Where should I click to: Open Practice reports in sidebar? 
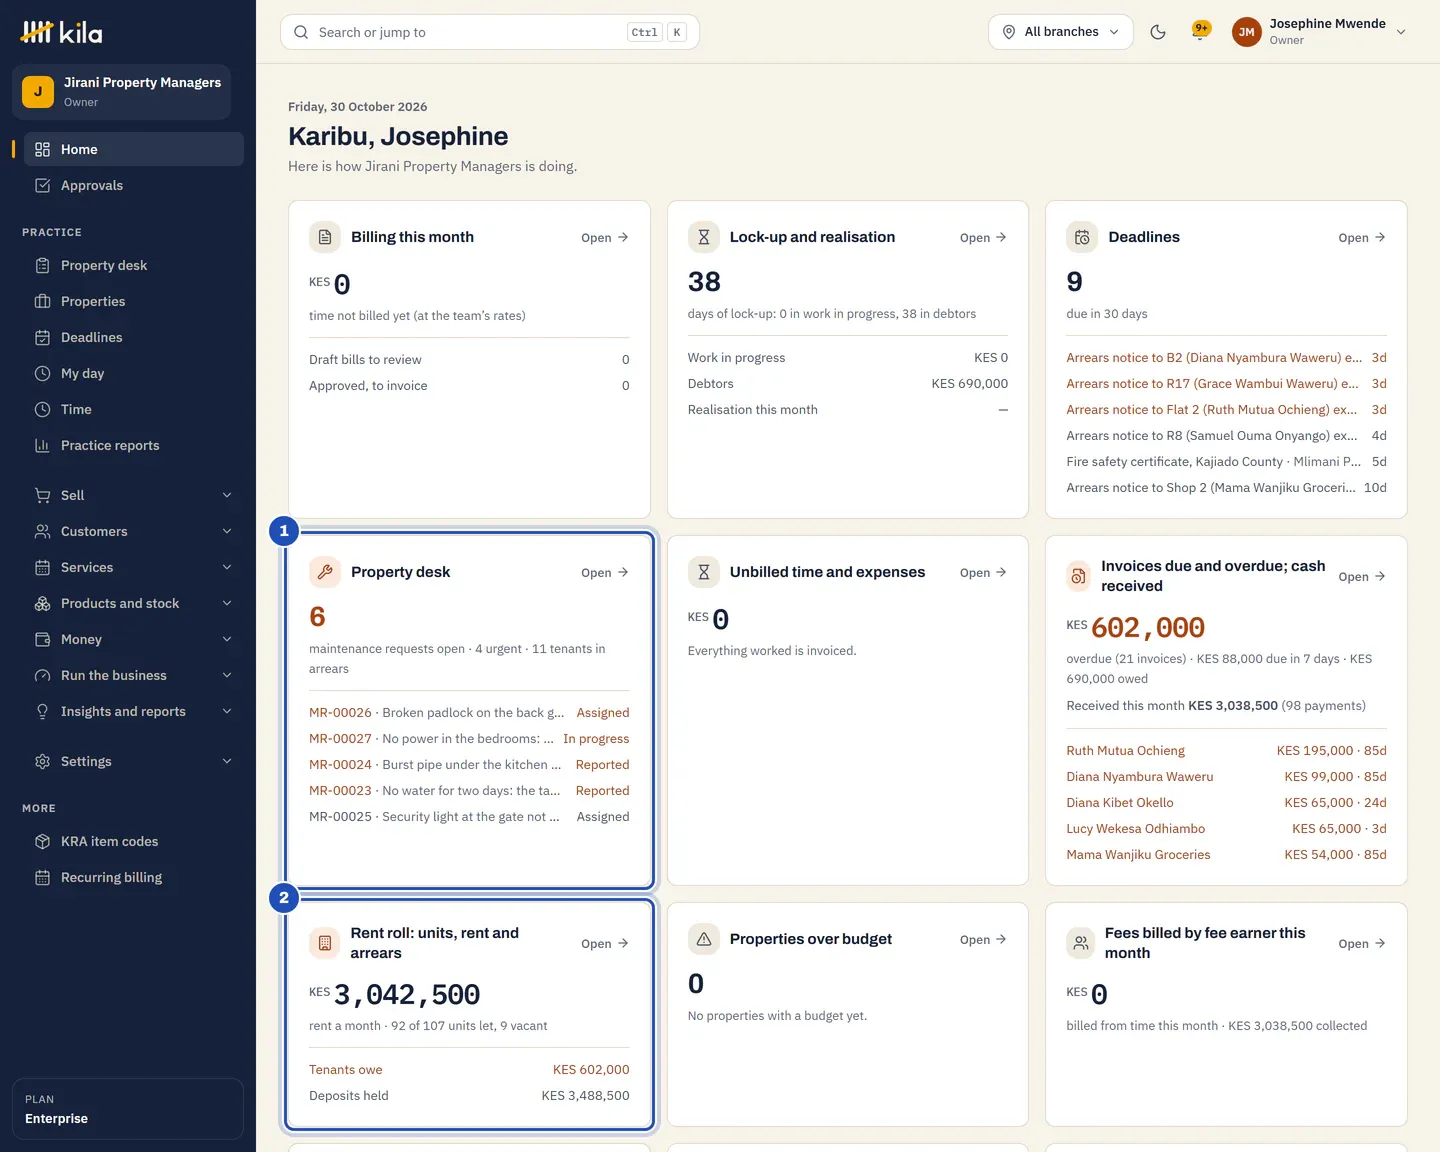point(133,445)
